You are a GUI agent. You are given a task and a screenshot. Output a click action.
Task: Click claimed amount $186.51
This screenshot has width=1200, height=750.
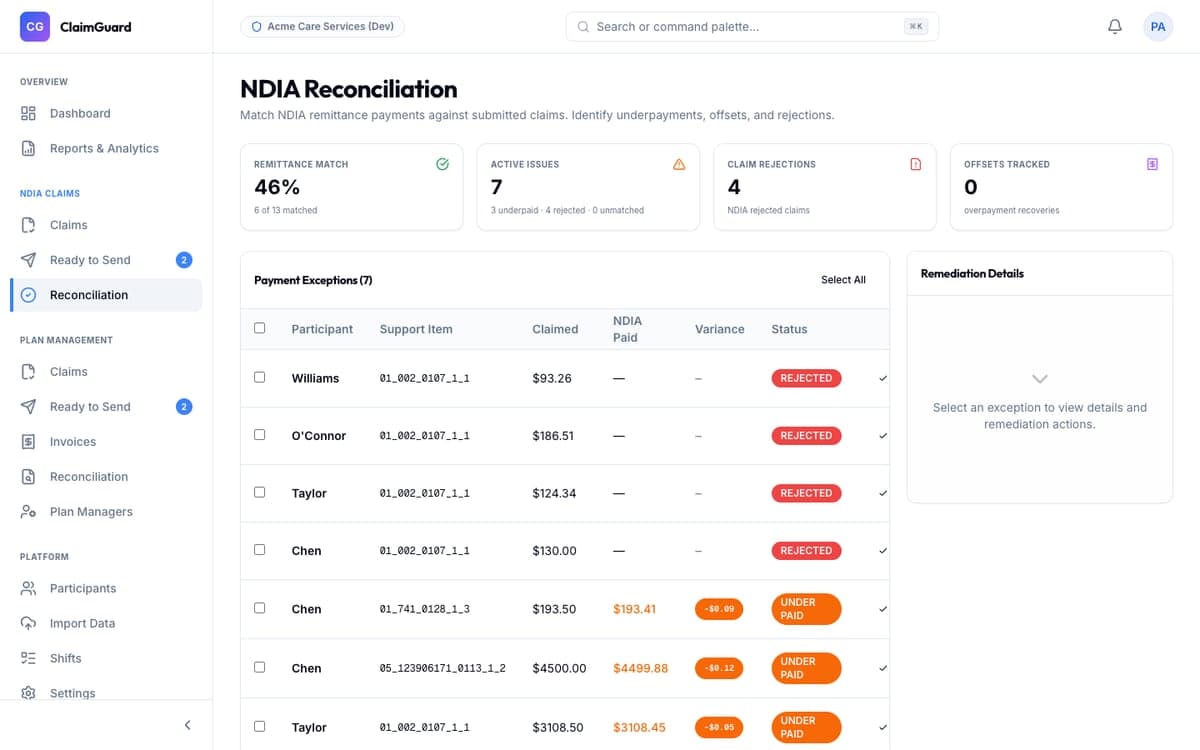tap(553, 436)
